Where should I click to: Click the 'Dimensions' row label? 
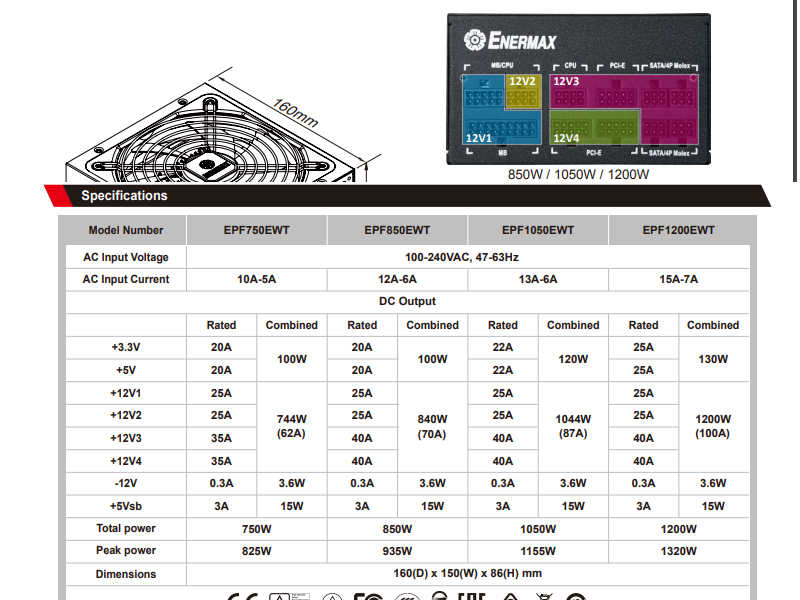pos(126,574)
